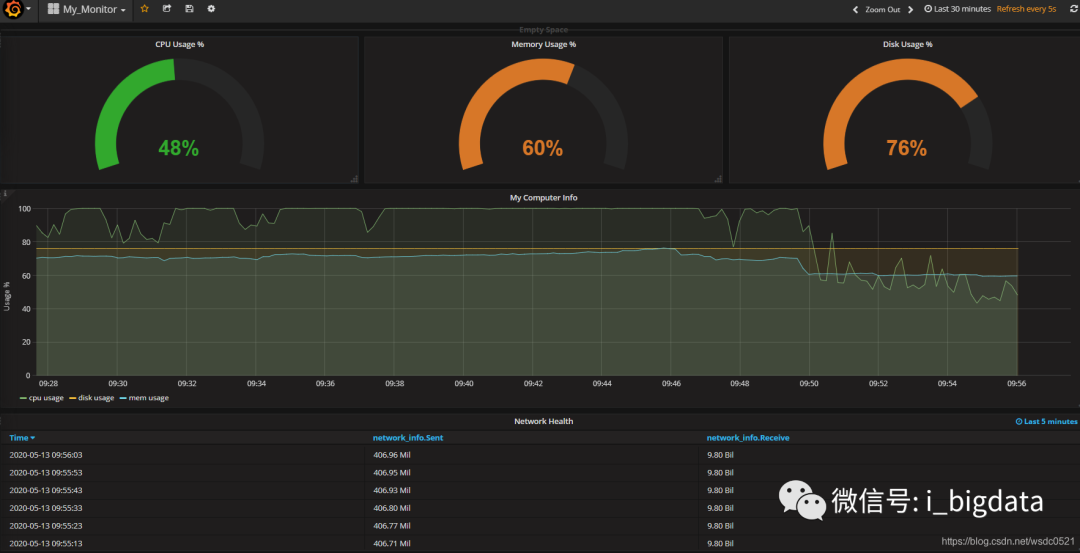Open the My_Monitor dashboard dropdown
The image size is (1080, 553).
pos(86,10)
